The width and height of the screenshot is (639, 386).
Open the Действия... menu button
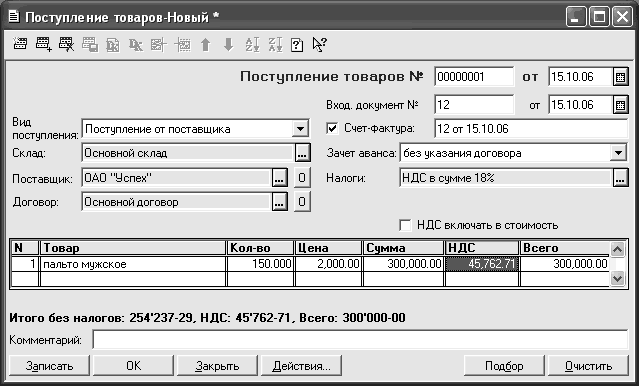click(301, 366)
